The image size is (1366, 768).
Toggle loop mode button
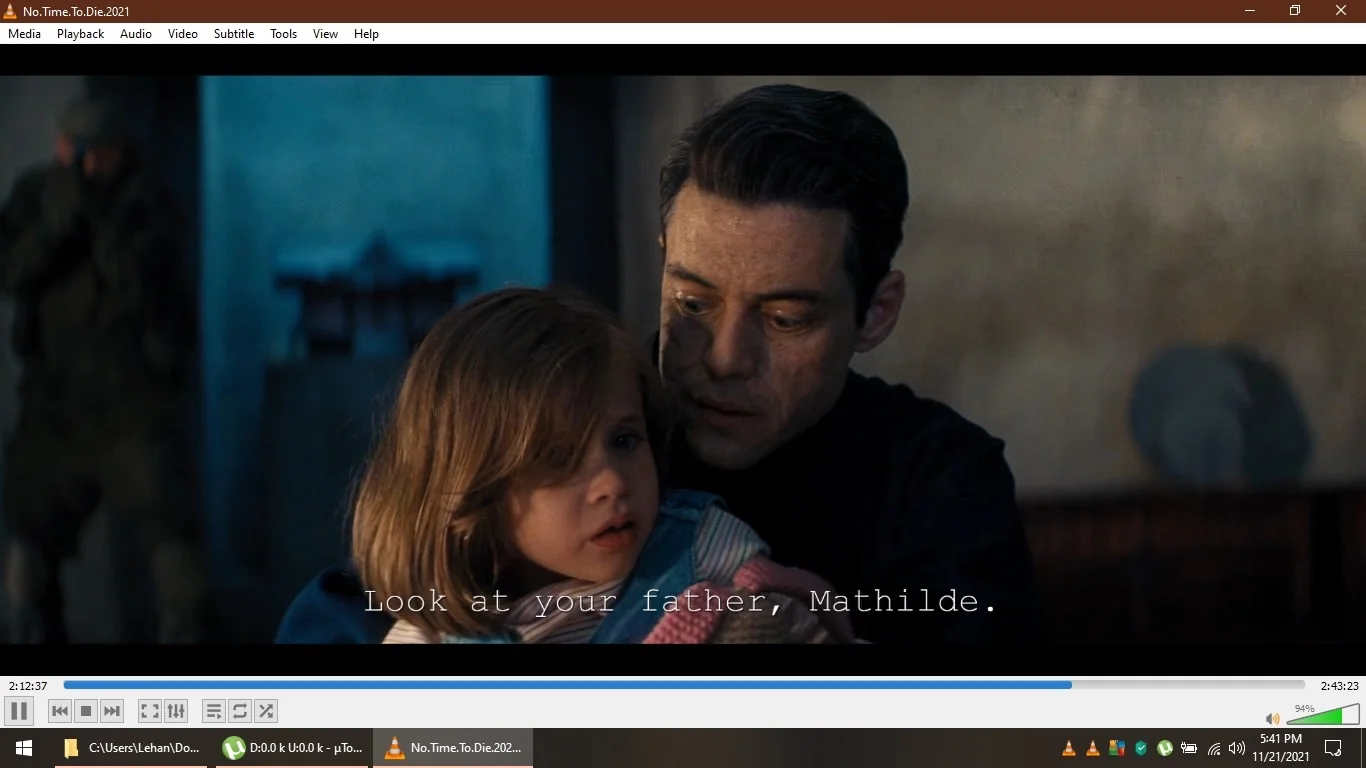[x=240, y=711]
